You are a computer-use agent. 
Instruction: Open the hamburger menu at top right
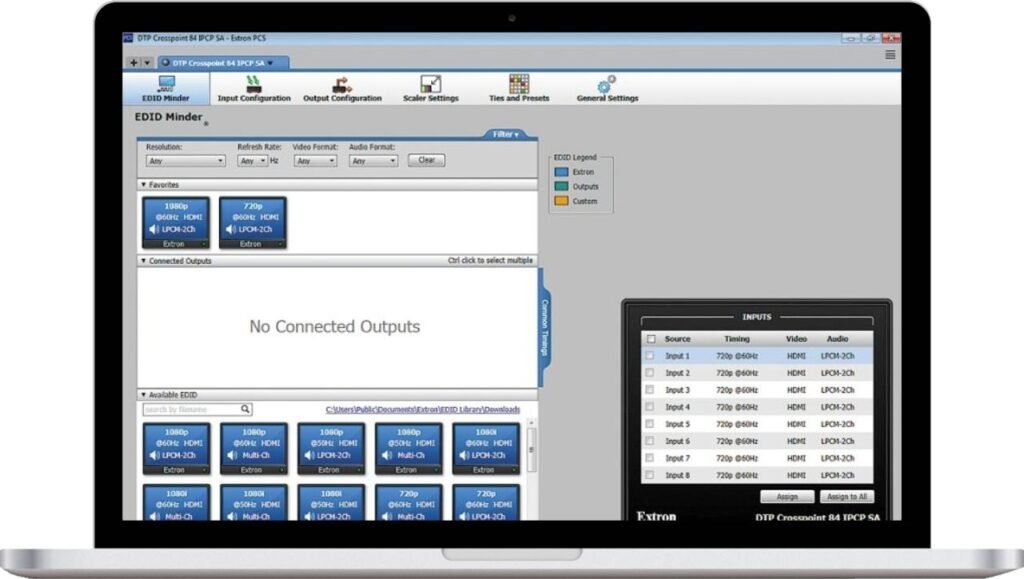[890, 55]
